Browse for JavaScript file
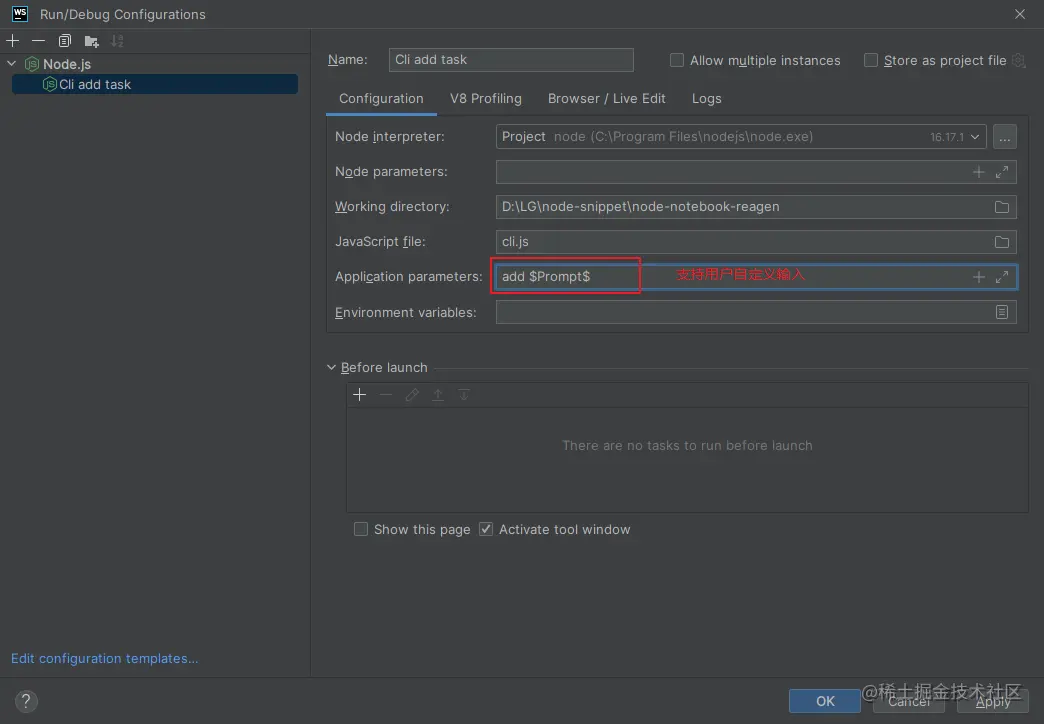This screenshot has height=724, width=1044. click(x=1001, y=242)
